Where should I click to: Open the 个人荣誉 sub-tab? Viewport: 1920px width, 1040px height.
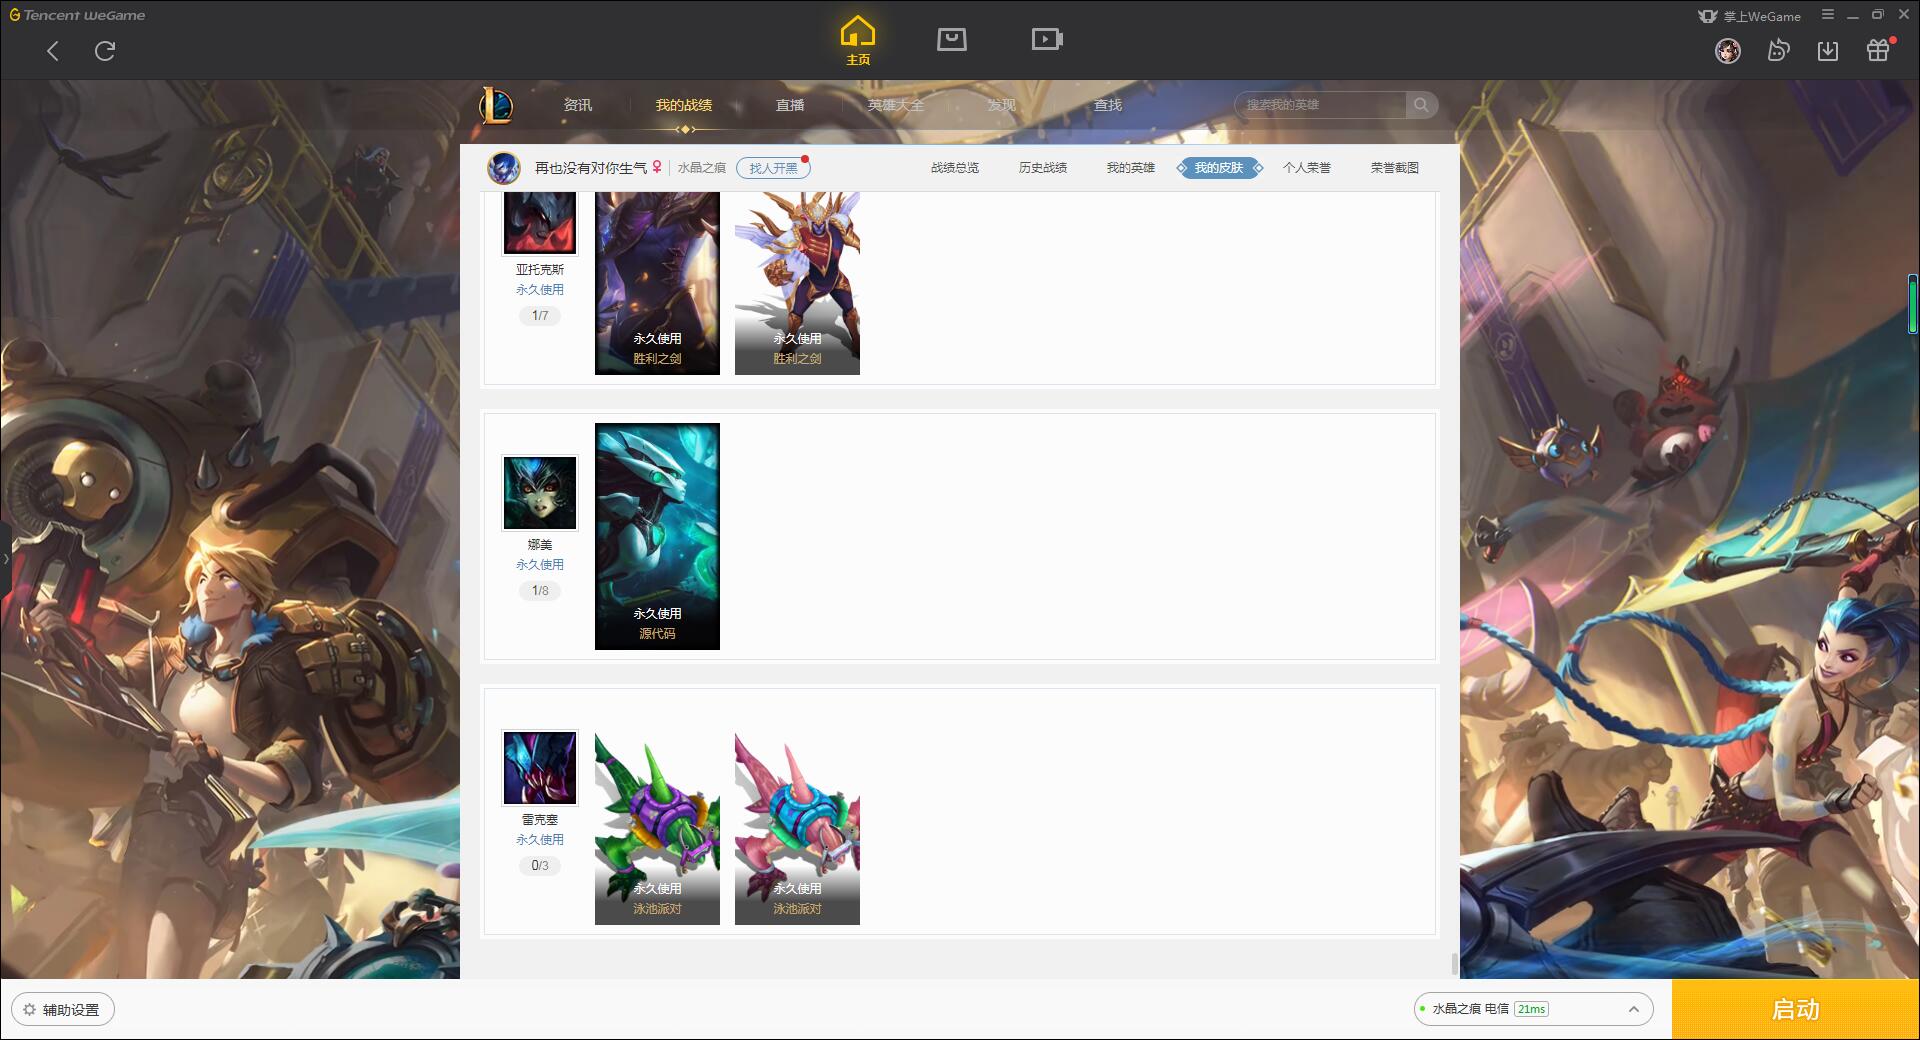pos(1307,168)
